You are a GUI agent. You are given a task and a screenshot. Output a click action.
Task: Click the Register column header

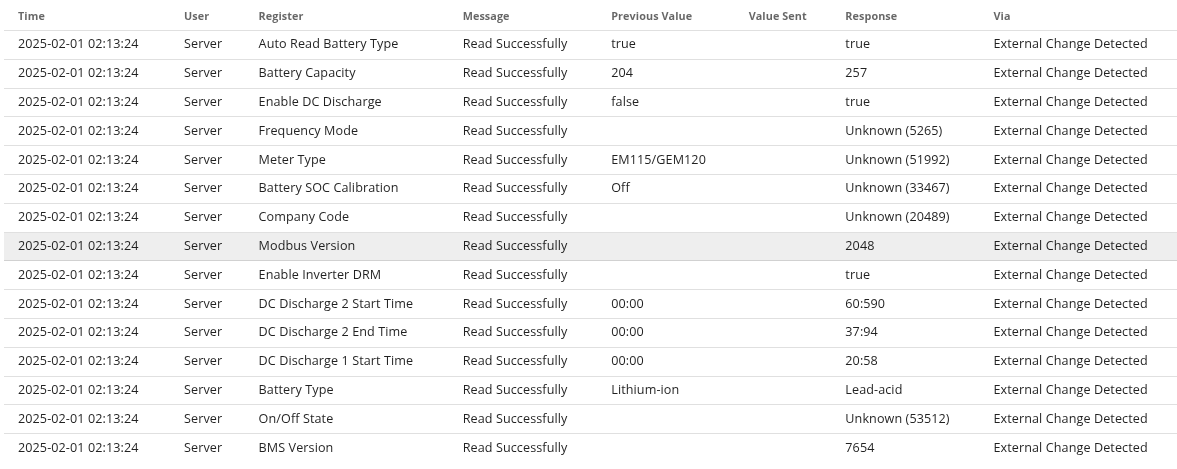pos(281,16)
